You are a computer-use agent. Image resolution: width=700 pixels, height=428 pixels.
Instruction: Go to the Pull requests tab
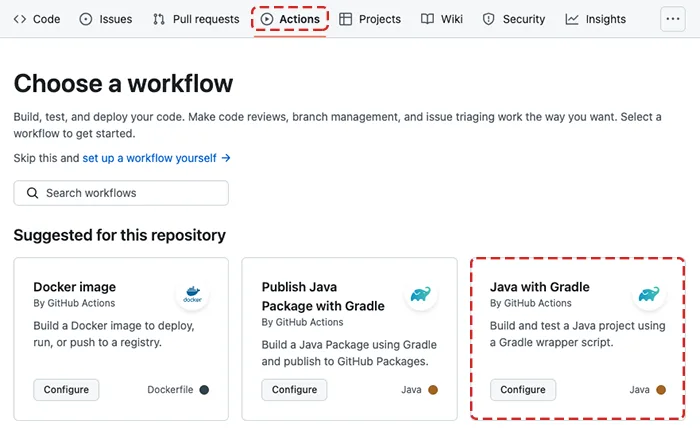pyautogui.click(x=196, y=19)
